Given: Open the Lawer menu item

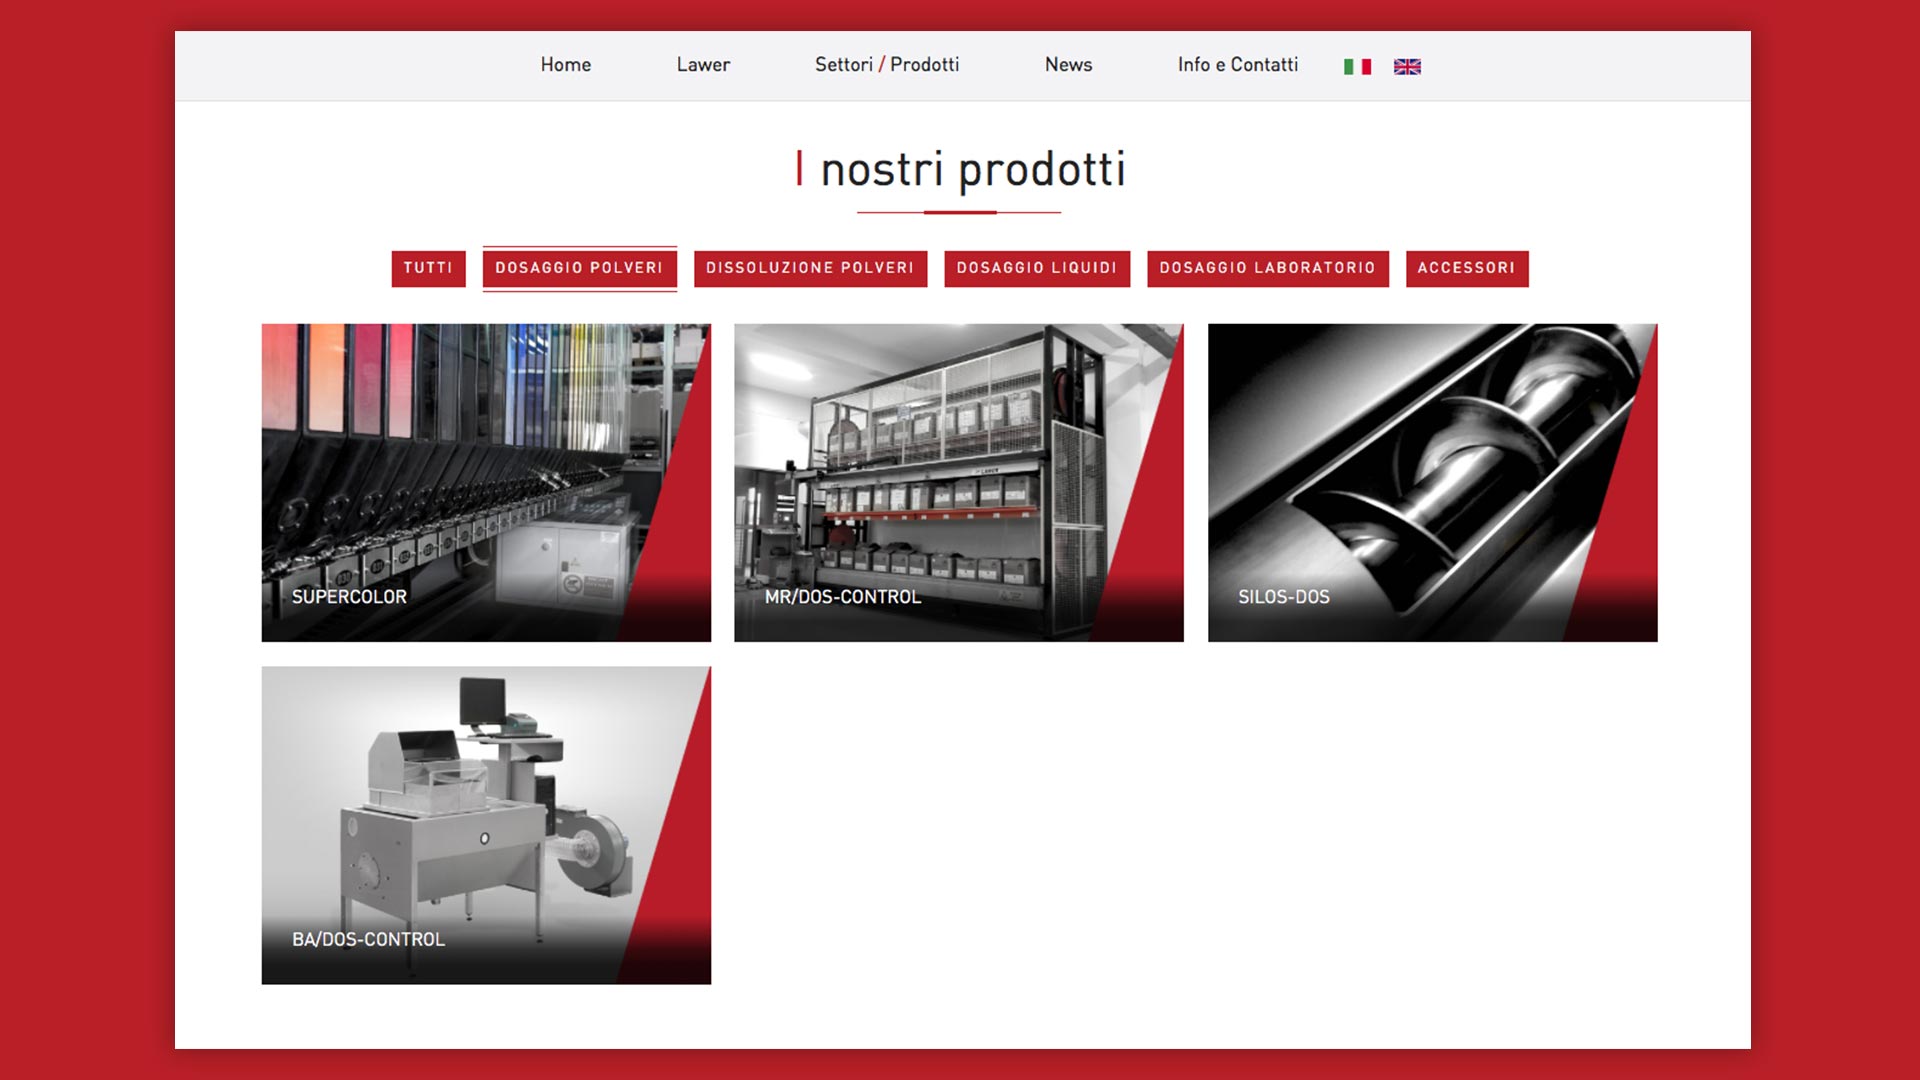Looking at the screenshot, I should point(703,65).
